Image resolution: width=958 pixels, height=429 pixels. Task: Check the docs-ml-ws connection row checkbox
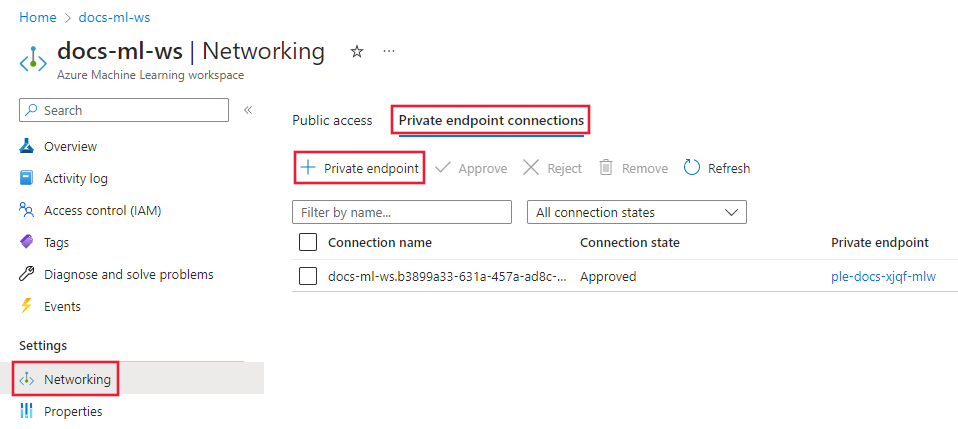point(308,276)
